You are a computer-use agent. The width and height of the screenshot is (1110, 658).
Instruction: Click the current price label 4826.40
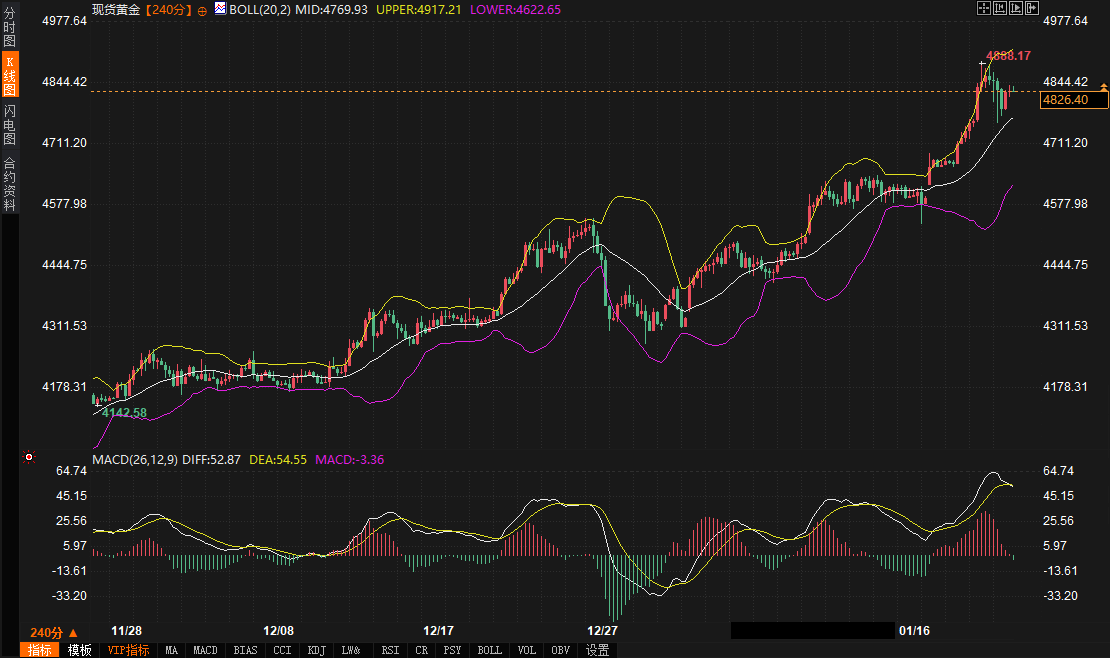tap(1072, 100)
